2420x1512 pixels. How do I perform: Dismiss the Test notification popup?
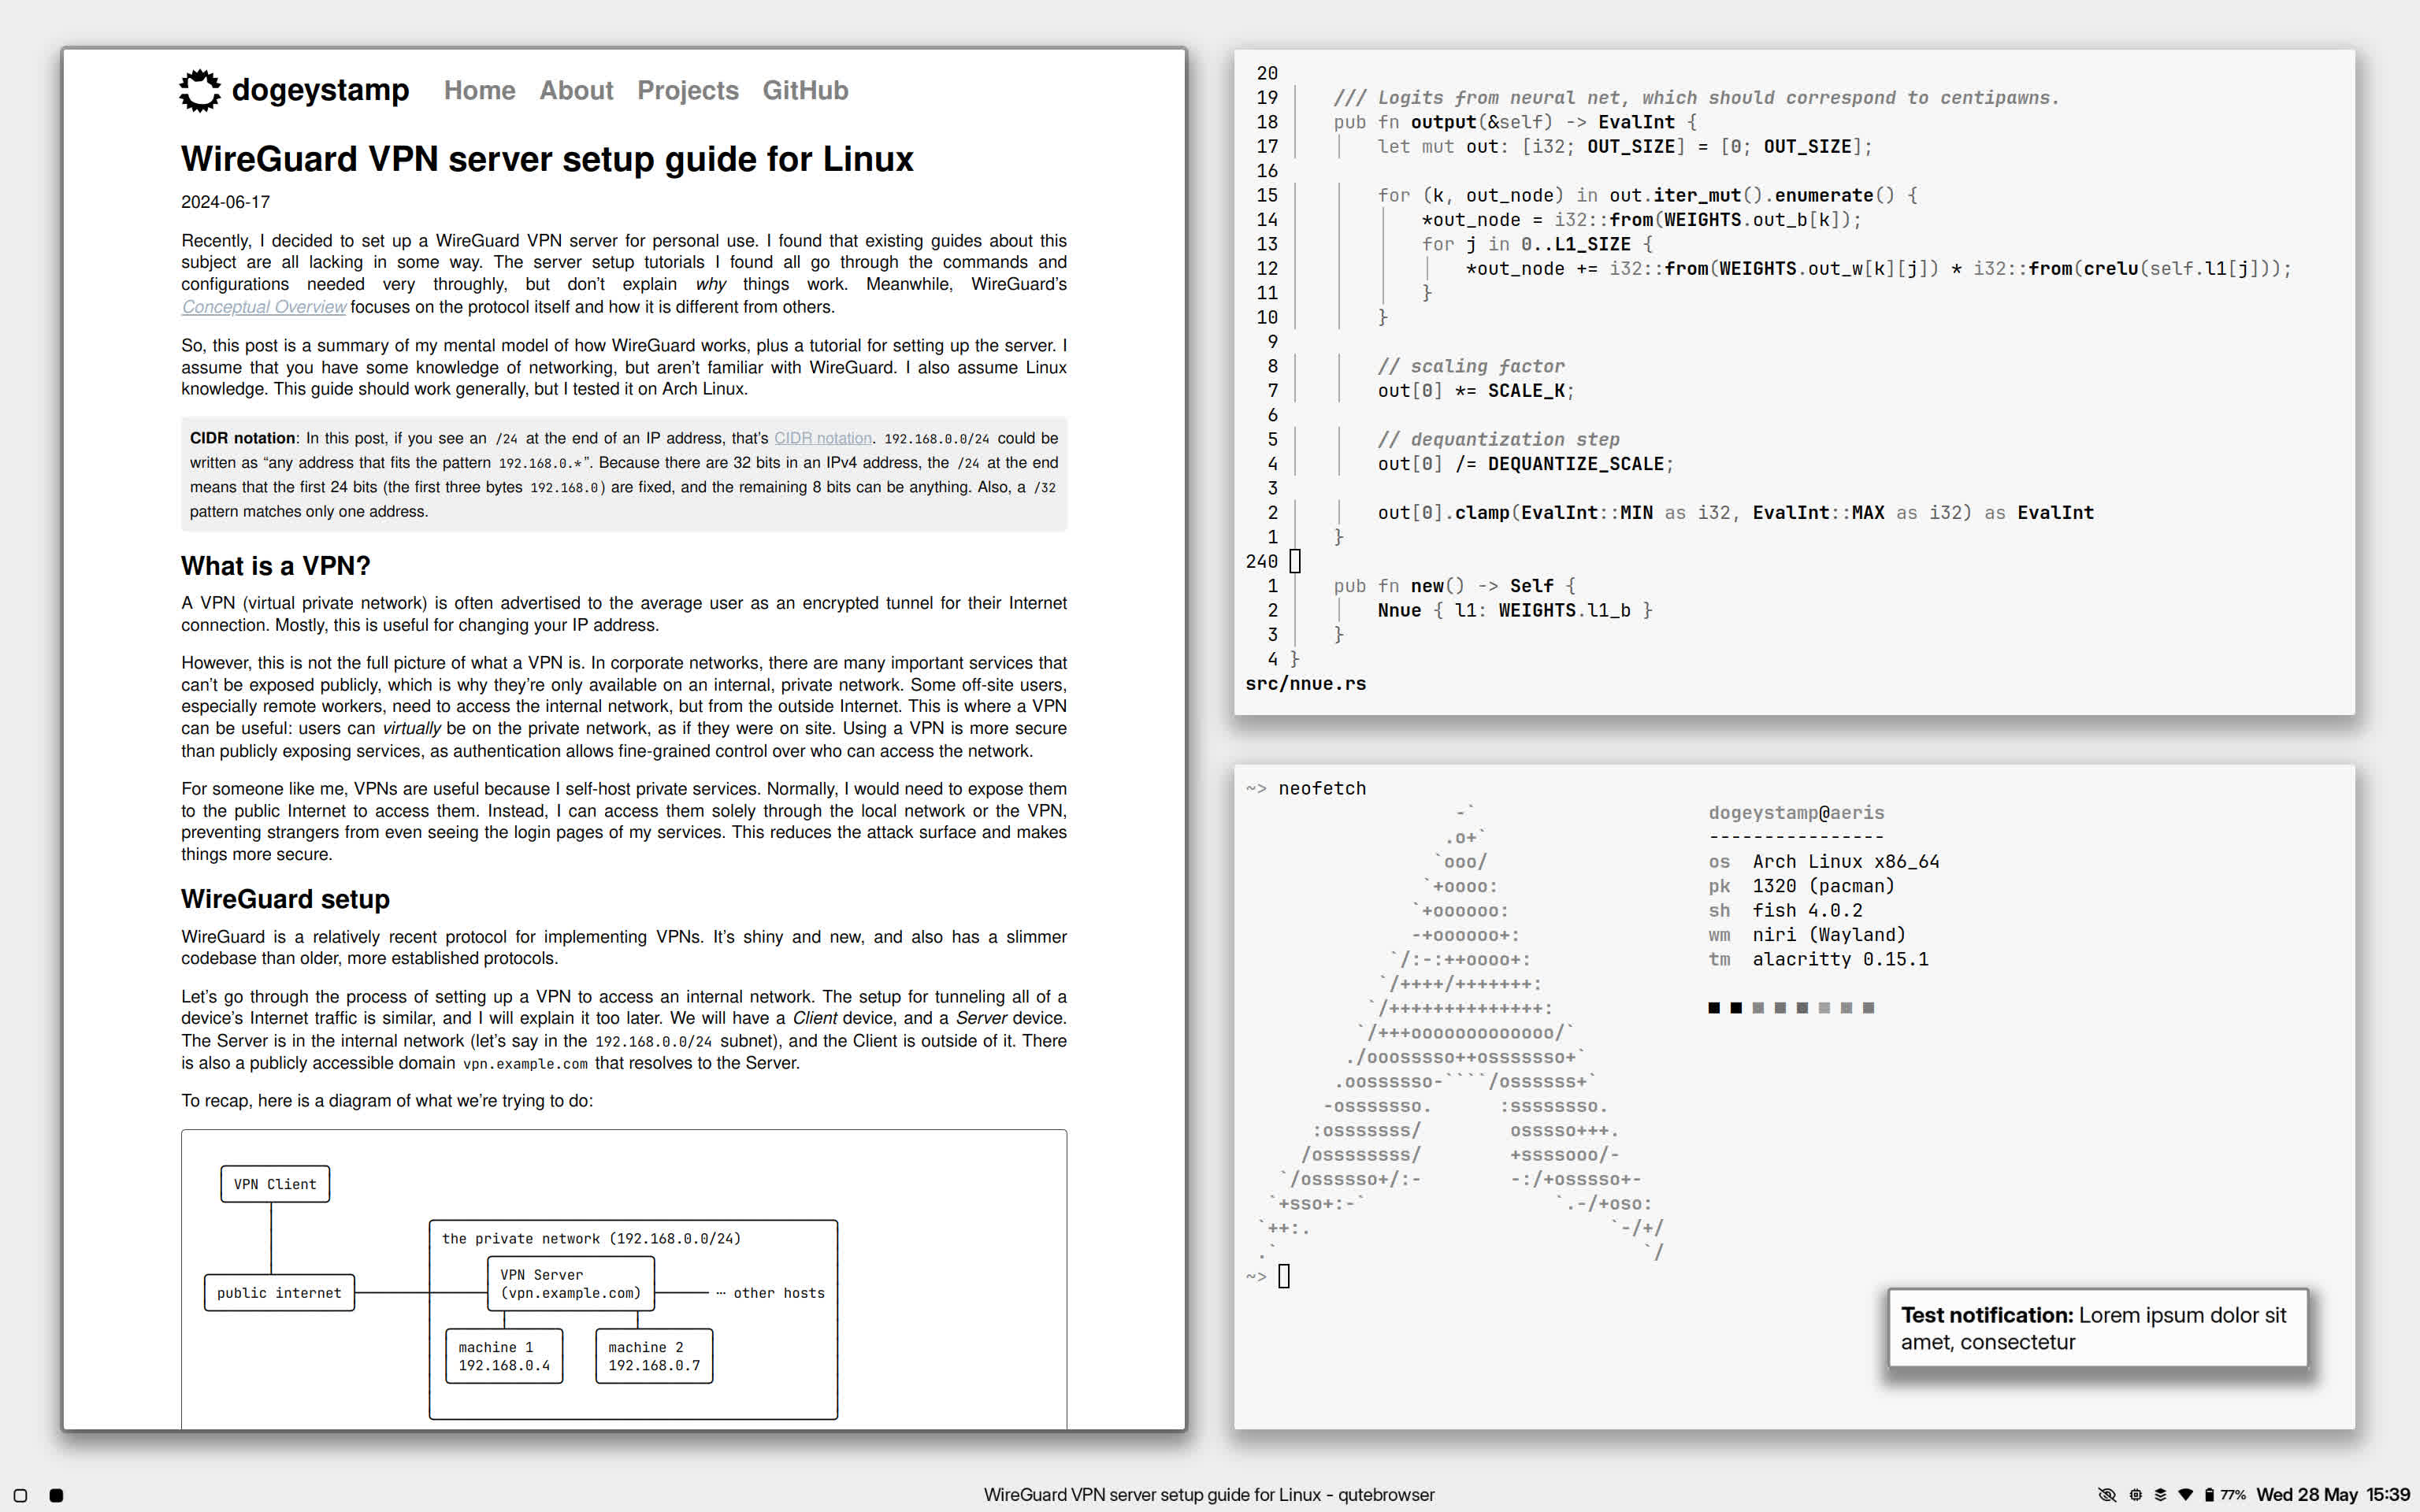click(2096, 1328)
